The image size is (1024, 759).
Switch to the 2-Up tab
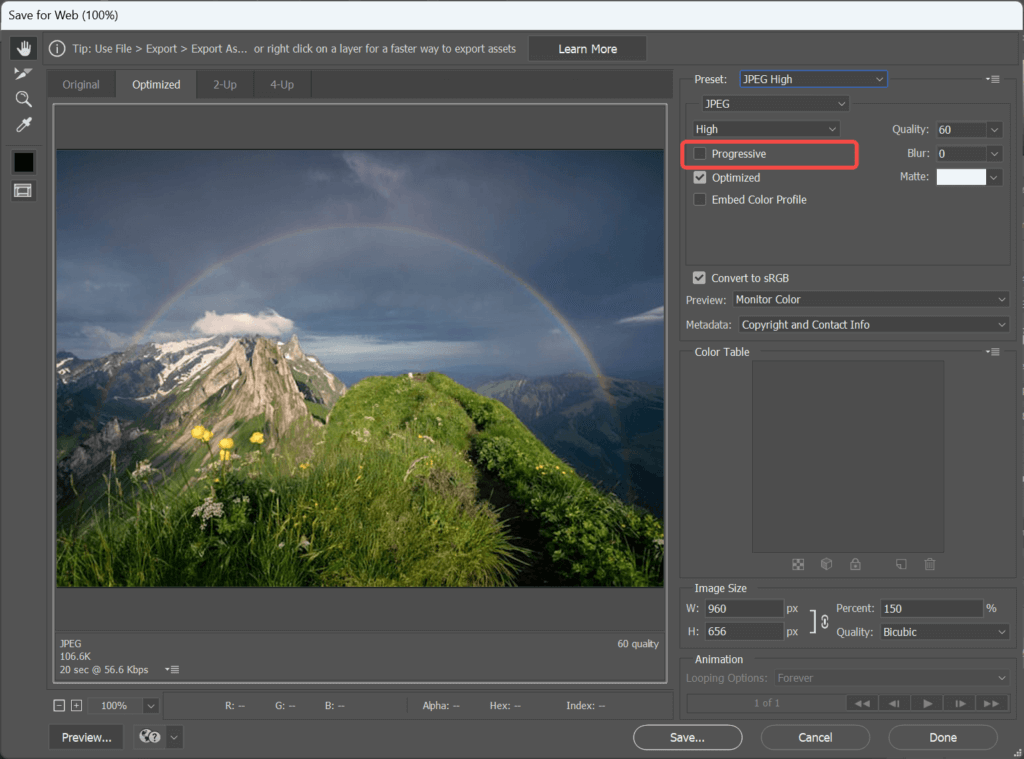[225, 85]
